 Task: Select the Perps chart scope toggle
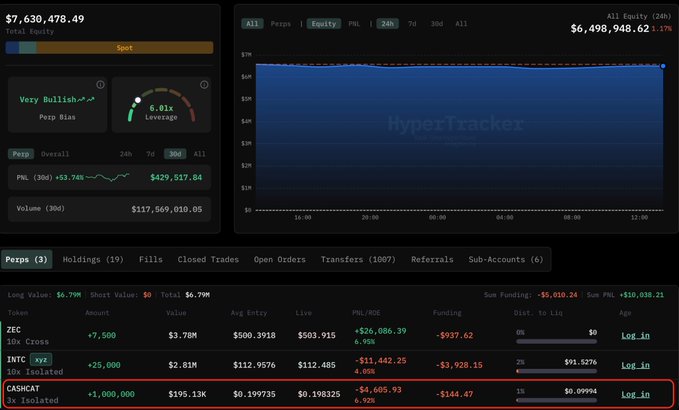[x=281, y=24]
